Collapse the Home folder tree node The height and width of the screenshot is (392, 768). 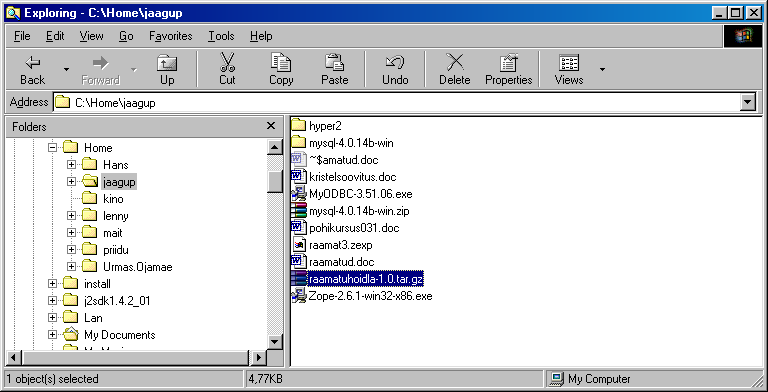(52, 147)
